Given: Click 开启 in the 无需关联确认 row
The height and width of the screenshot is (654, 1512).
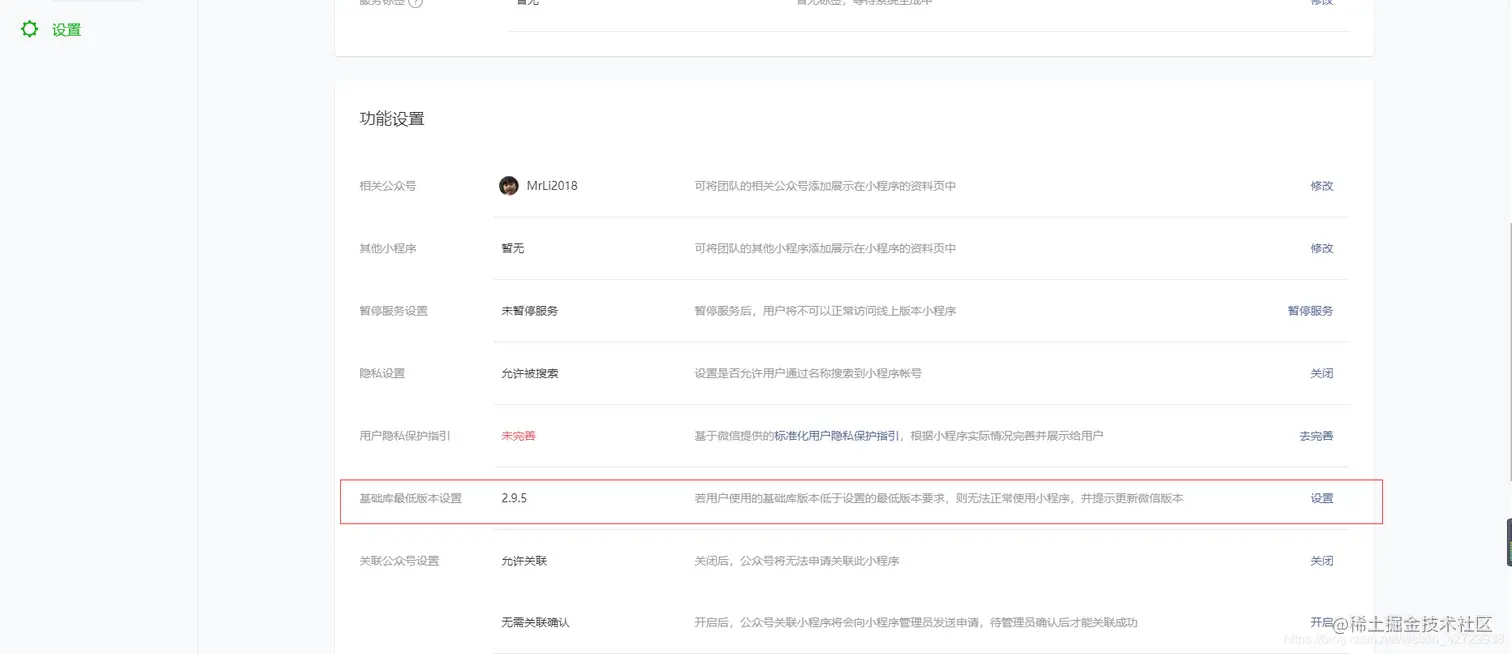Looking at the screenshot, I should point(1322,622).
